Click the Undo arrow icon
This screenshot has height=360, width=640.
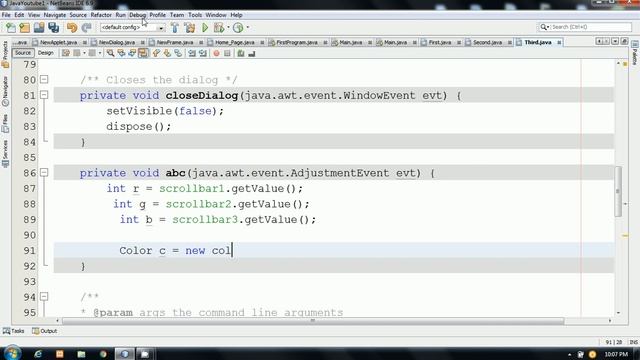pyautogui.click(x=72, y=27)
